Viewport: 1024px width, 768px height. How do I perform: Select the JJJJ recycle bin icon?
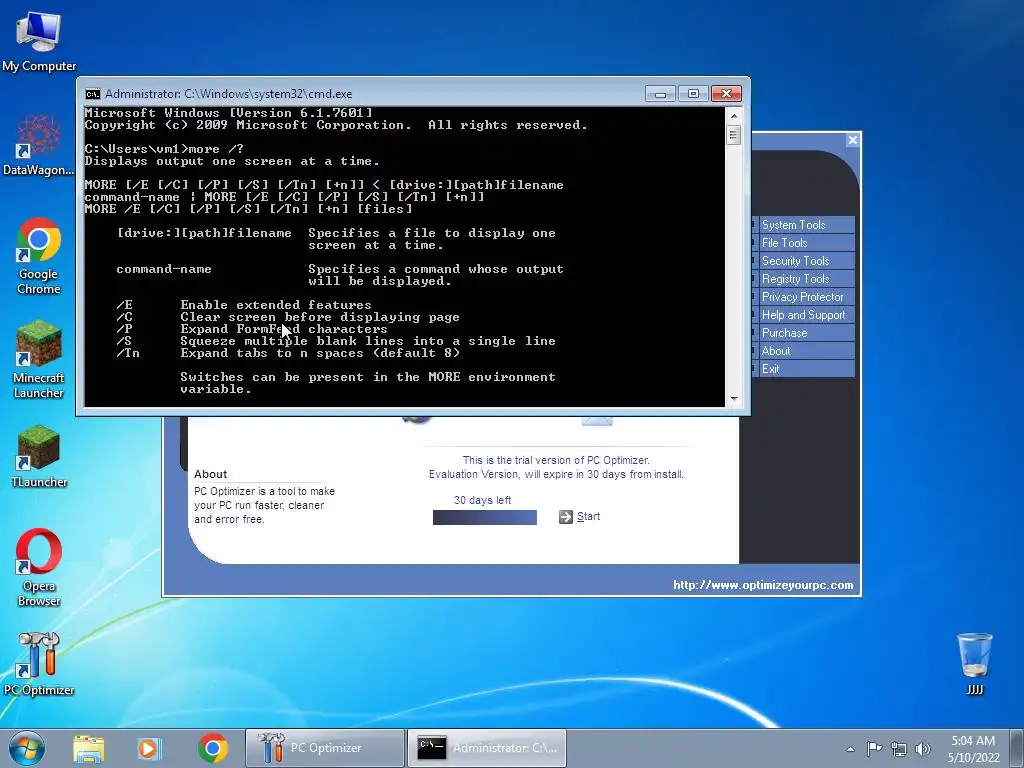(x=974, y=663)
